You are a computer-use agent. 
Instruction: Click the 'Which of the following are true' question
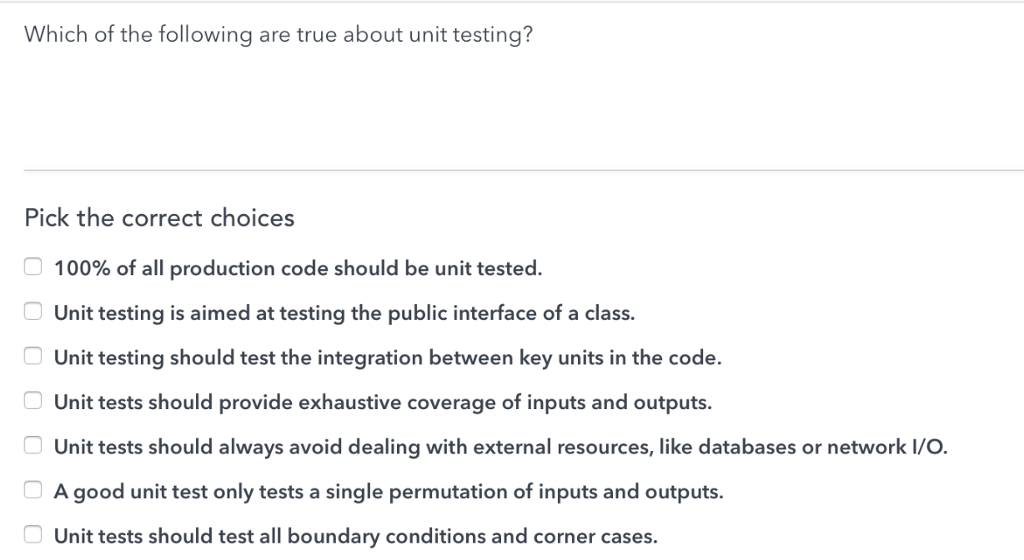click(278, 35)
